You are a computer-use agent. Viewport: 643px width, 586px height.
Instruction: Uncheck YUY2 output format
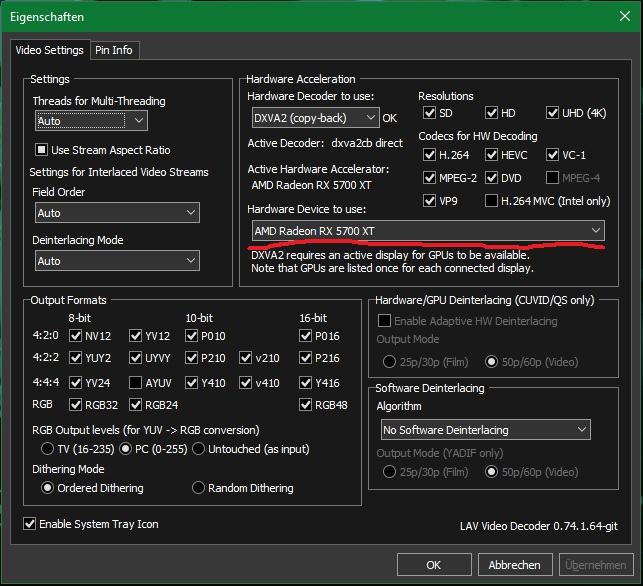click(75, 358)
